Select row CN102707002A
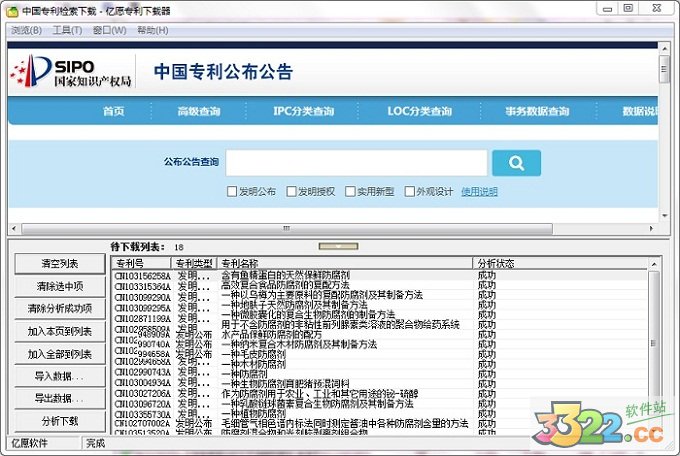The image size is (680, 456). pyautogui.click(x=380, y=423)
